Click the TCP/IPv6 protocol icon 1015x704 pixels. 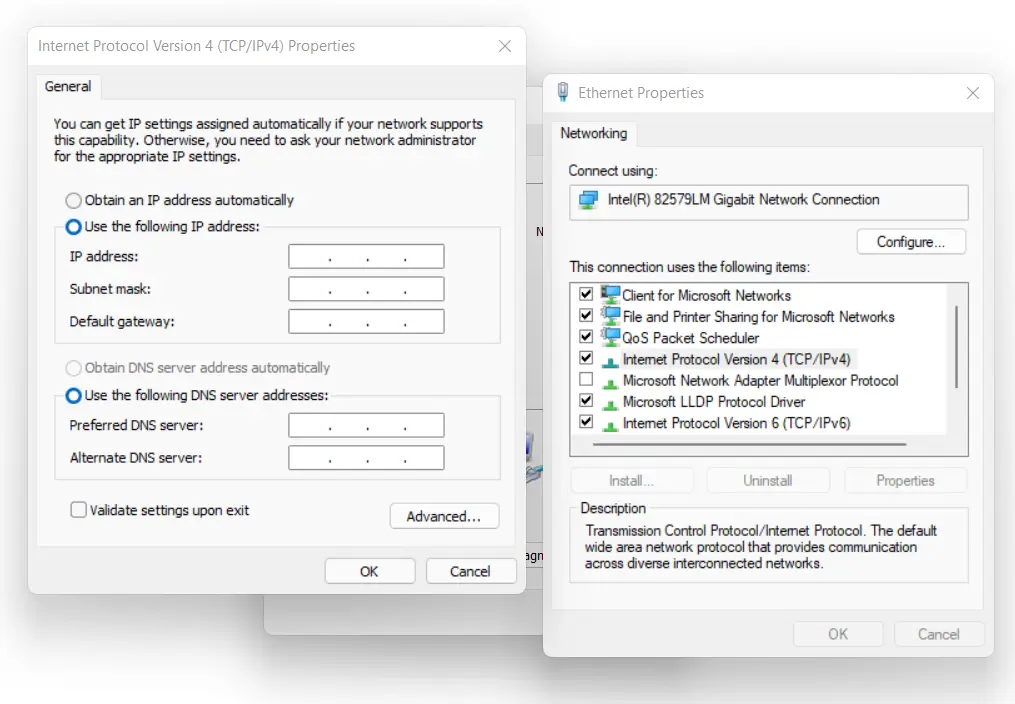coord(610,425)
